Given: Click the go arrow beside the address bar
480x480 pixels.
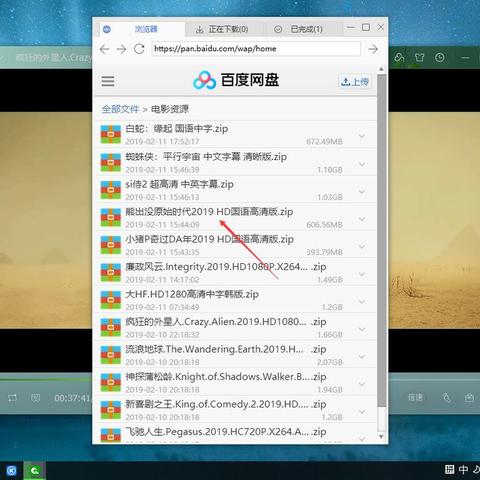Looking at the screenshot, I should coord(373,49).
